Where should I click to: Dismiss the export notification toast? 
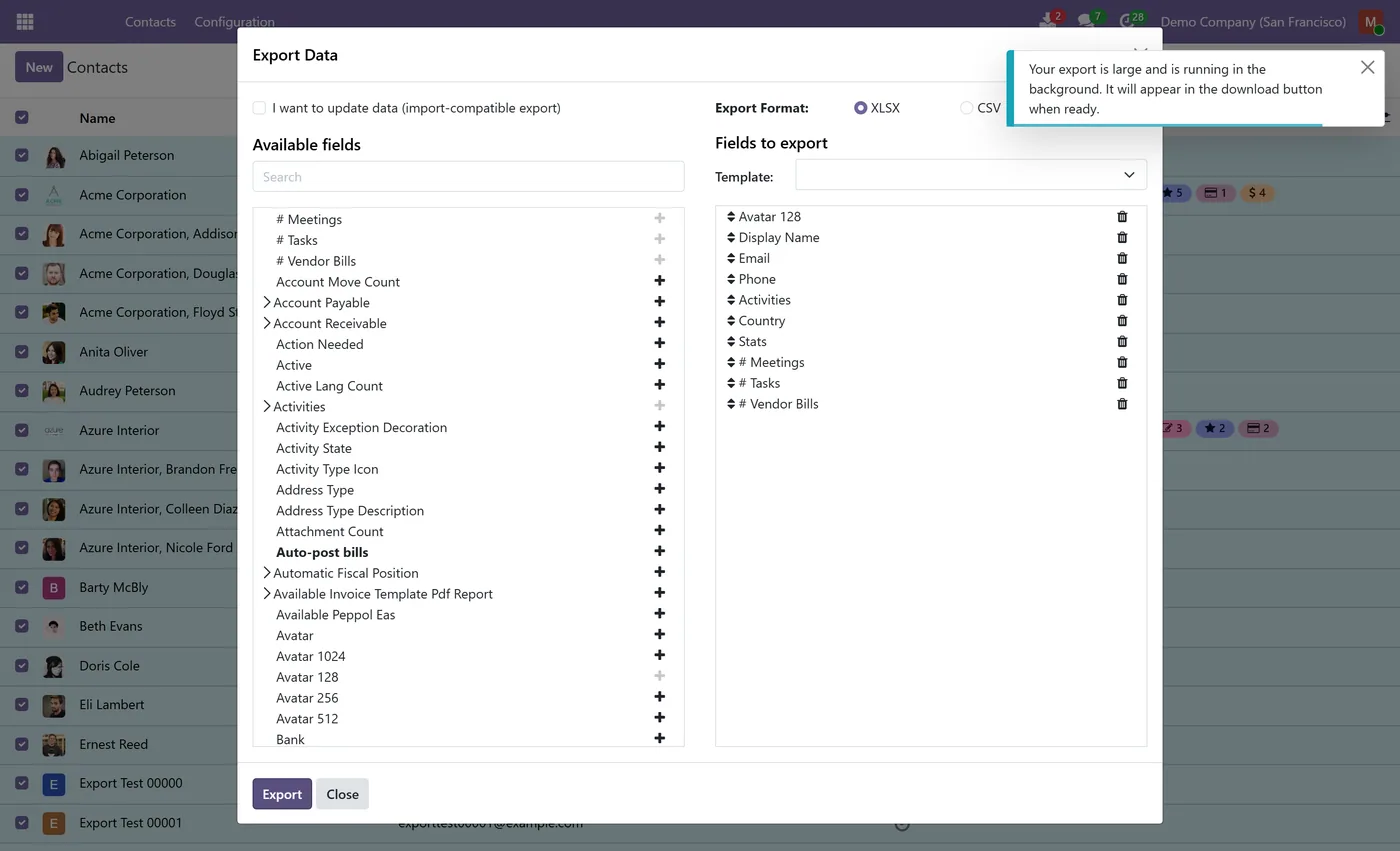1367,67
